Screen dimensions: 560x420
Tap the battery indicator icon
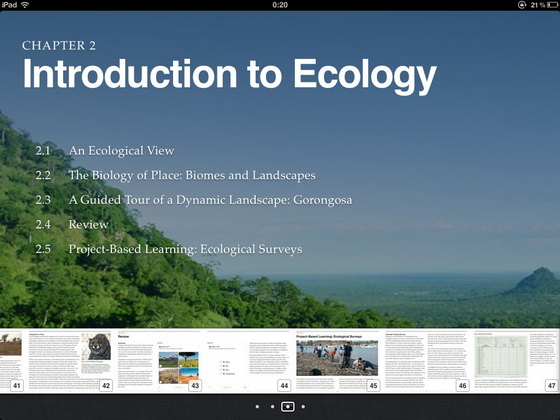552,5
